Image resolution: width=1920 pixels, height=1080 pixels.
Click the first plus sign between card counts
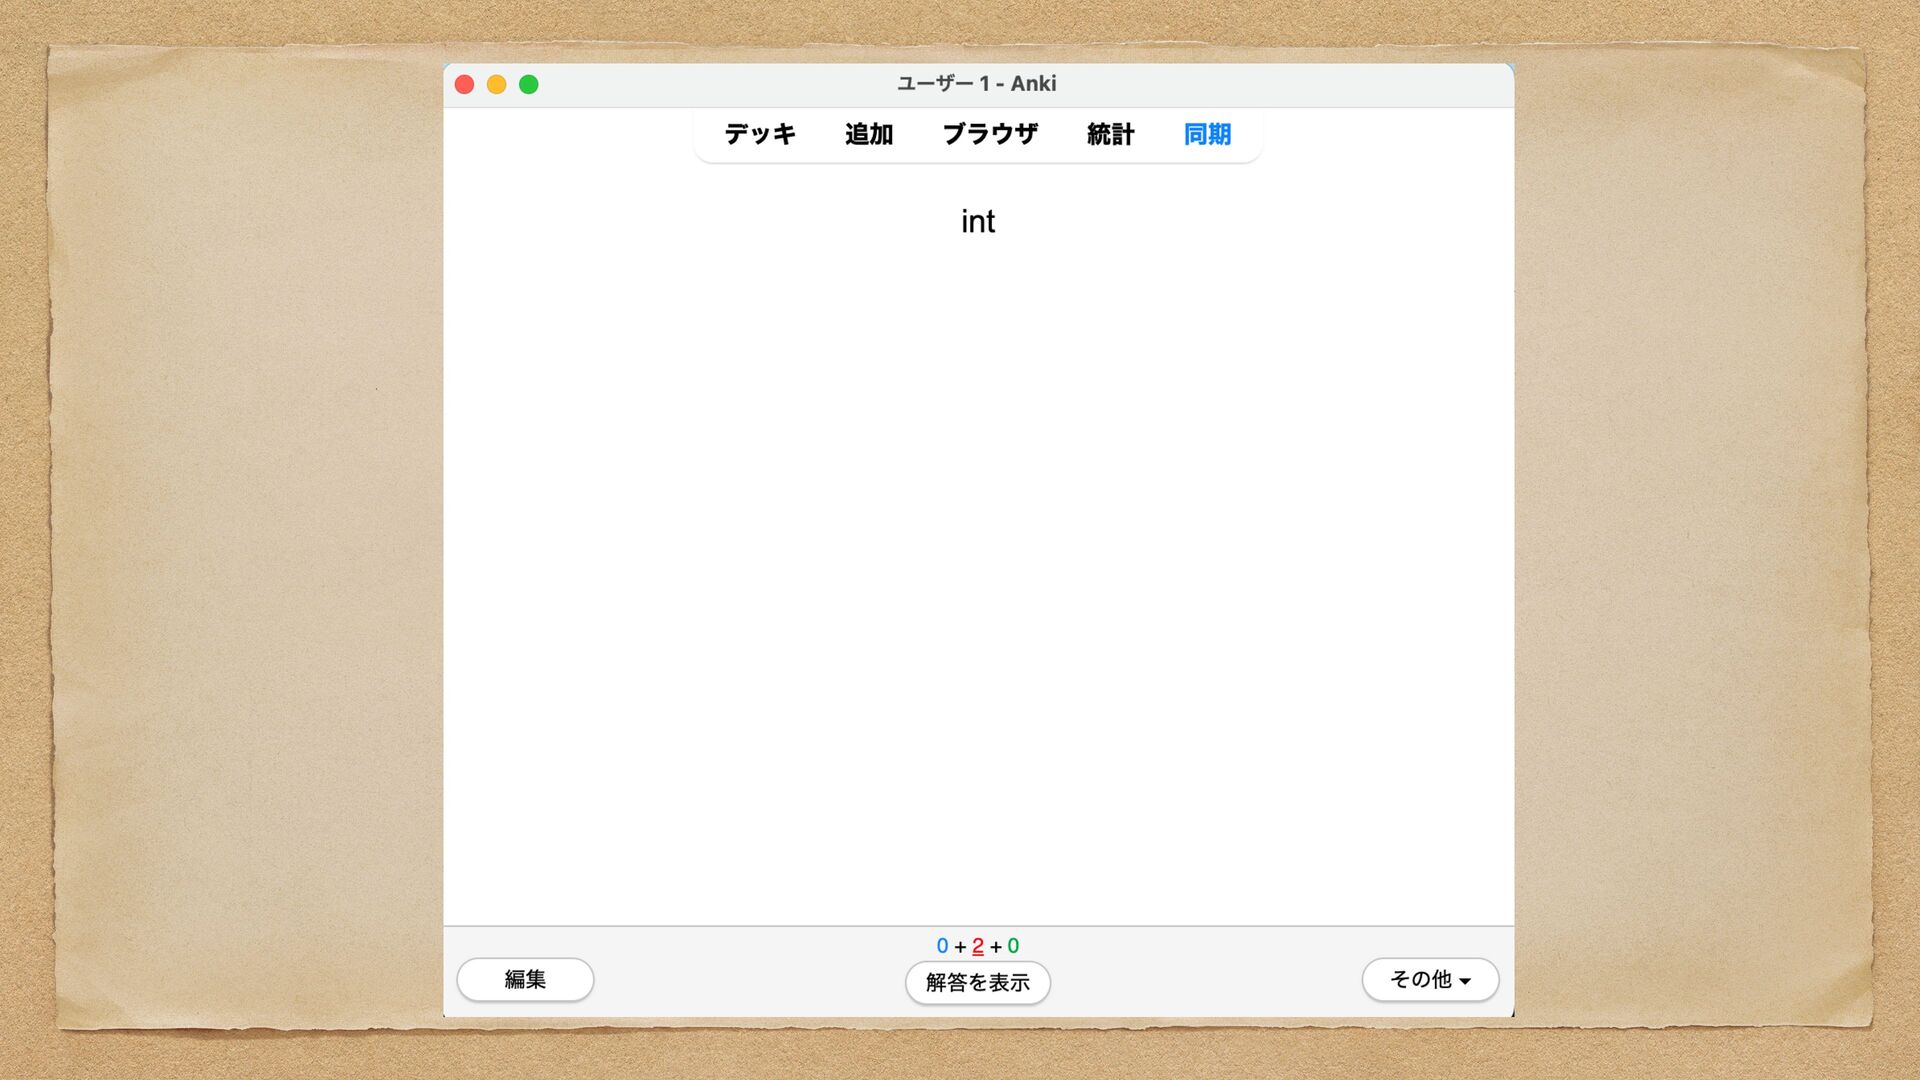[960, 947]
